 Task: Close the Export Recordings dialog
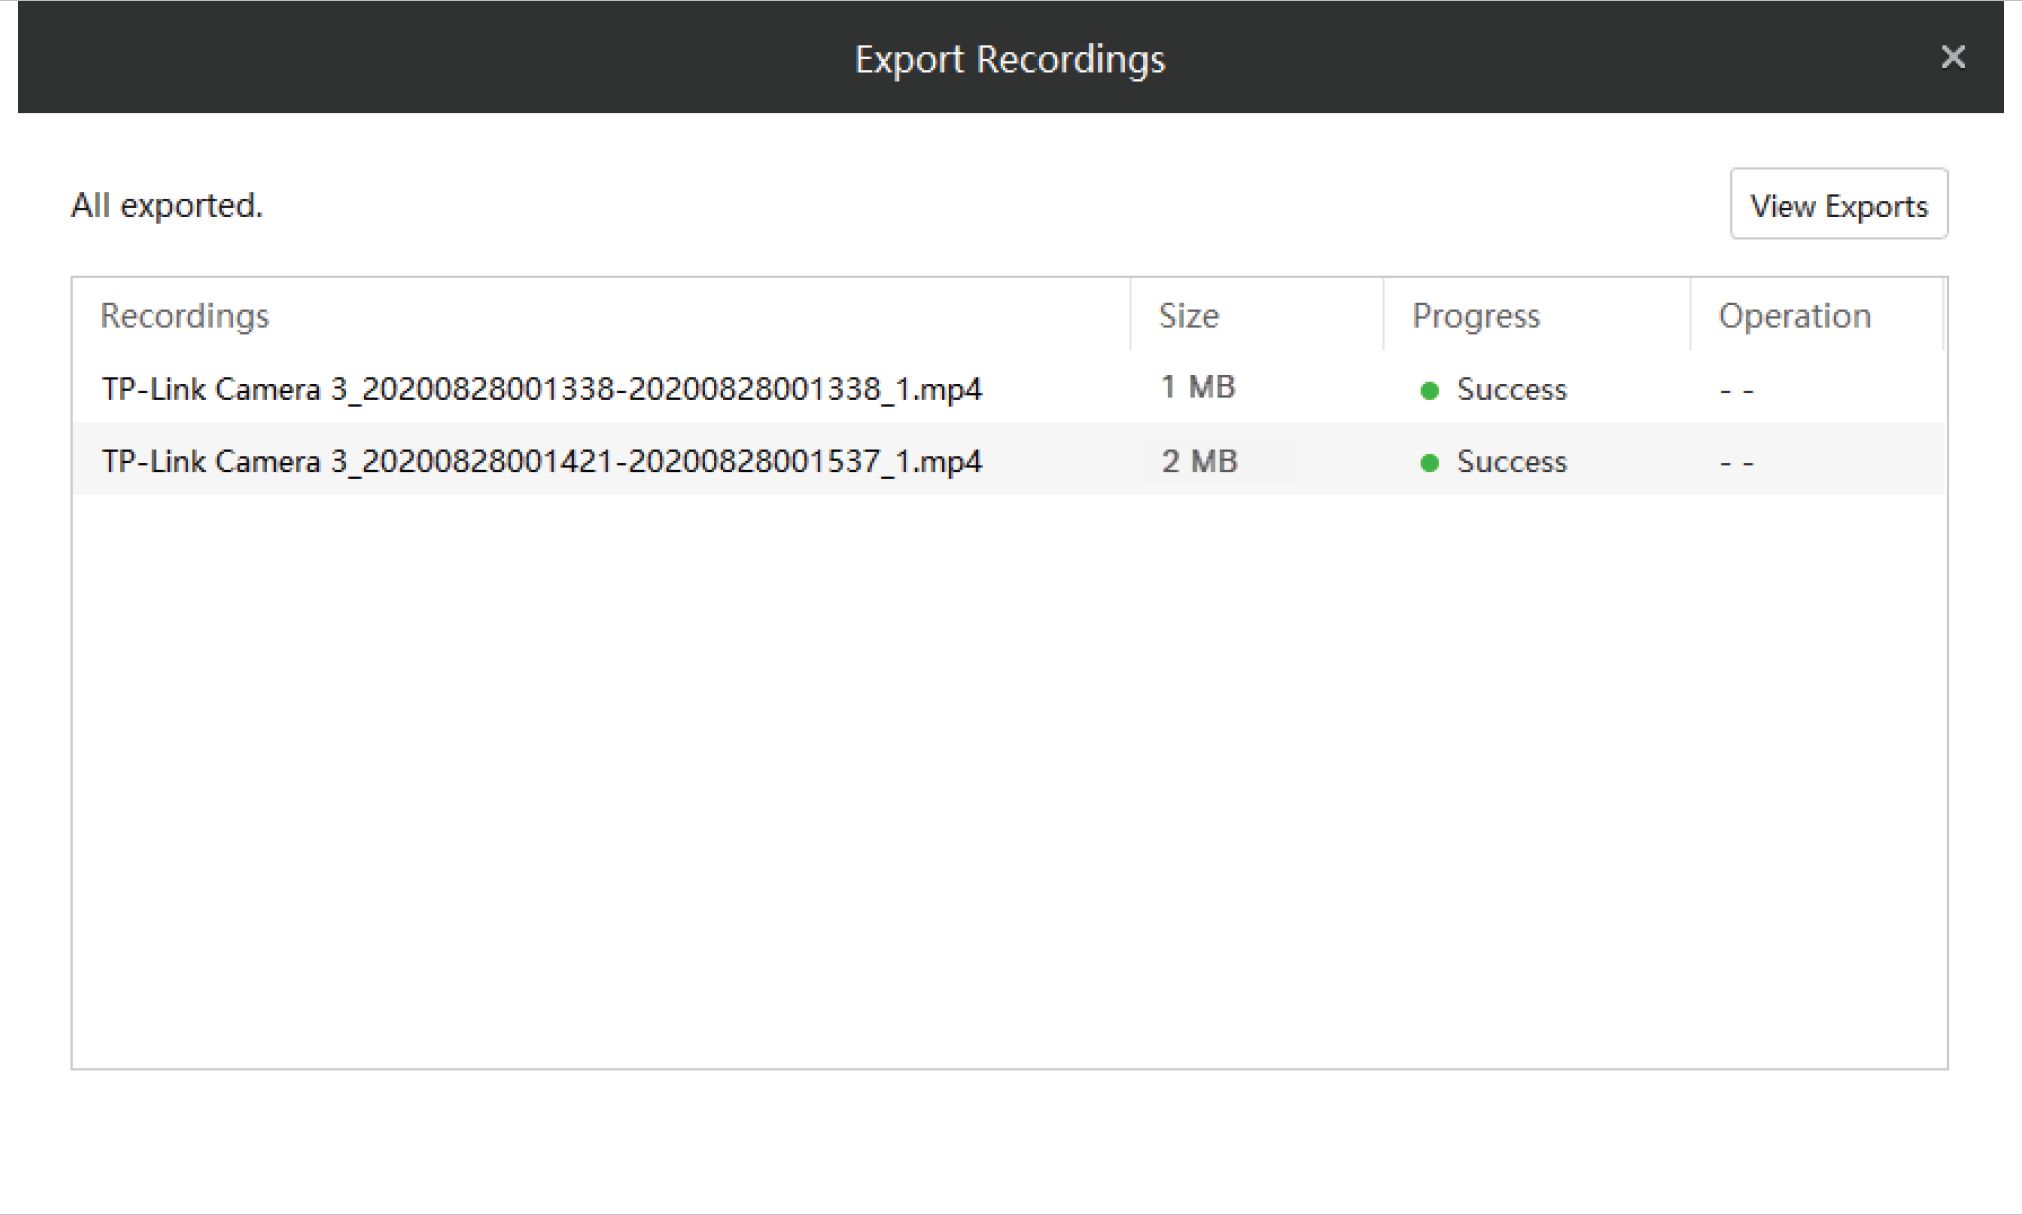(1952, 57)
